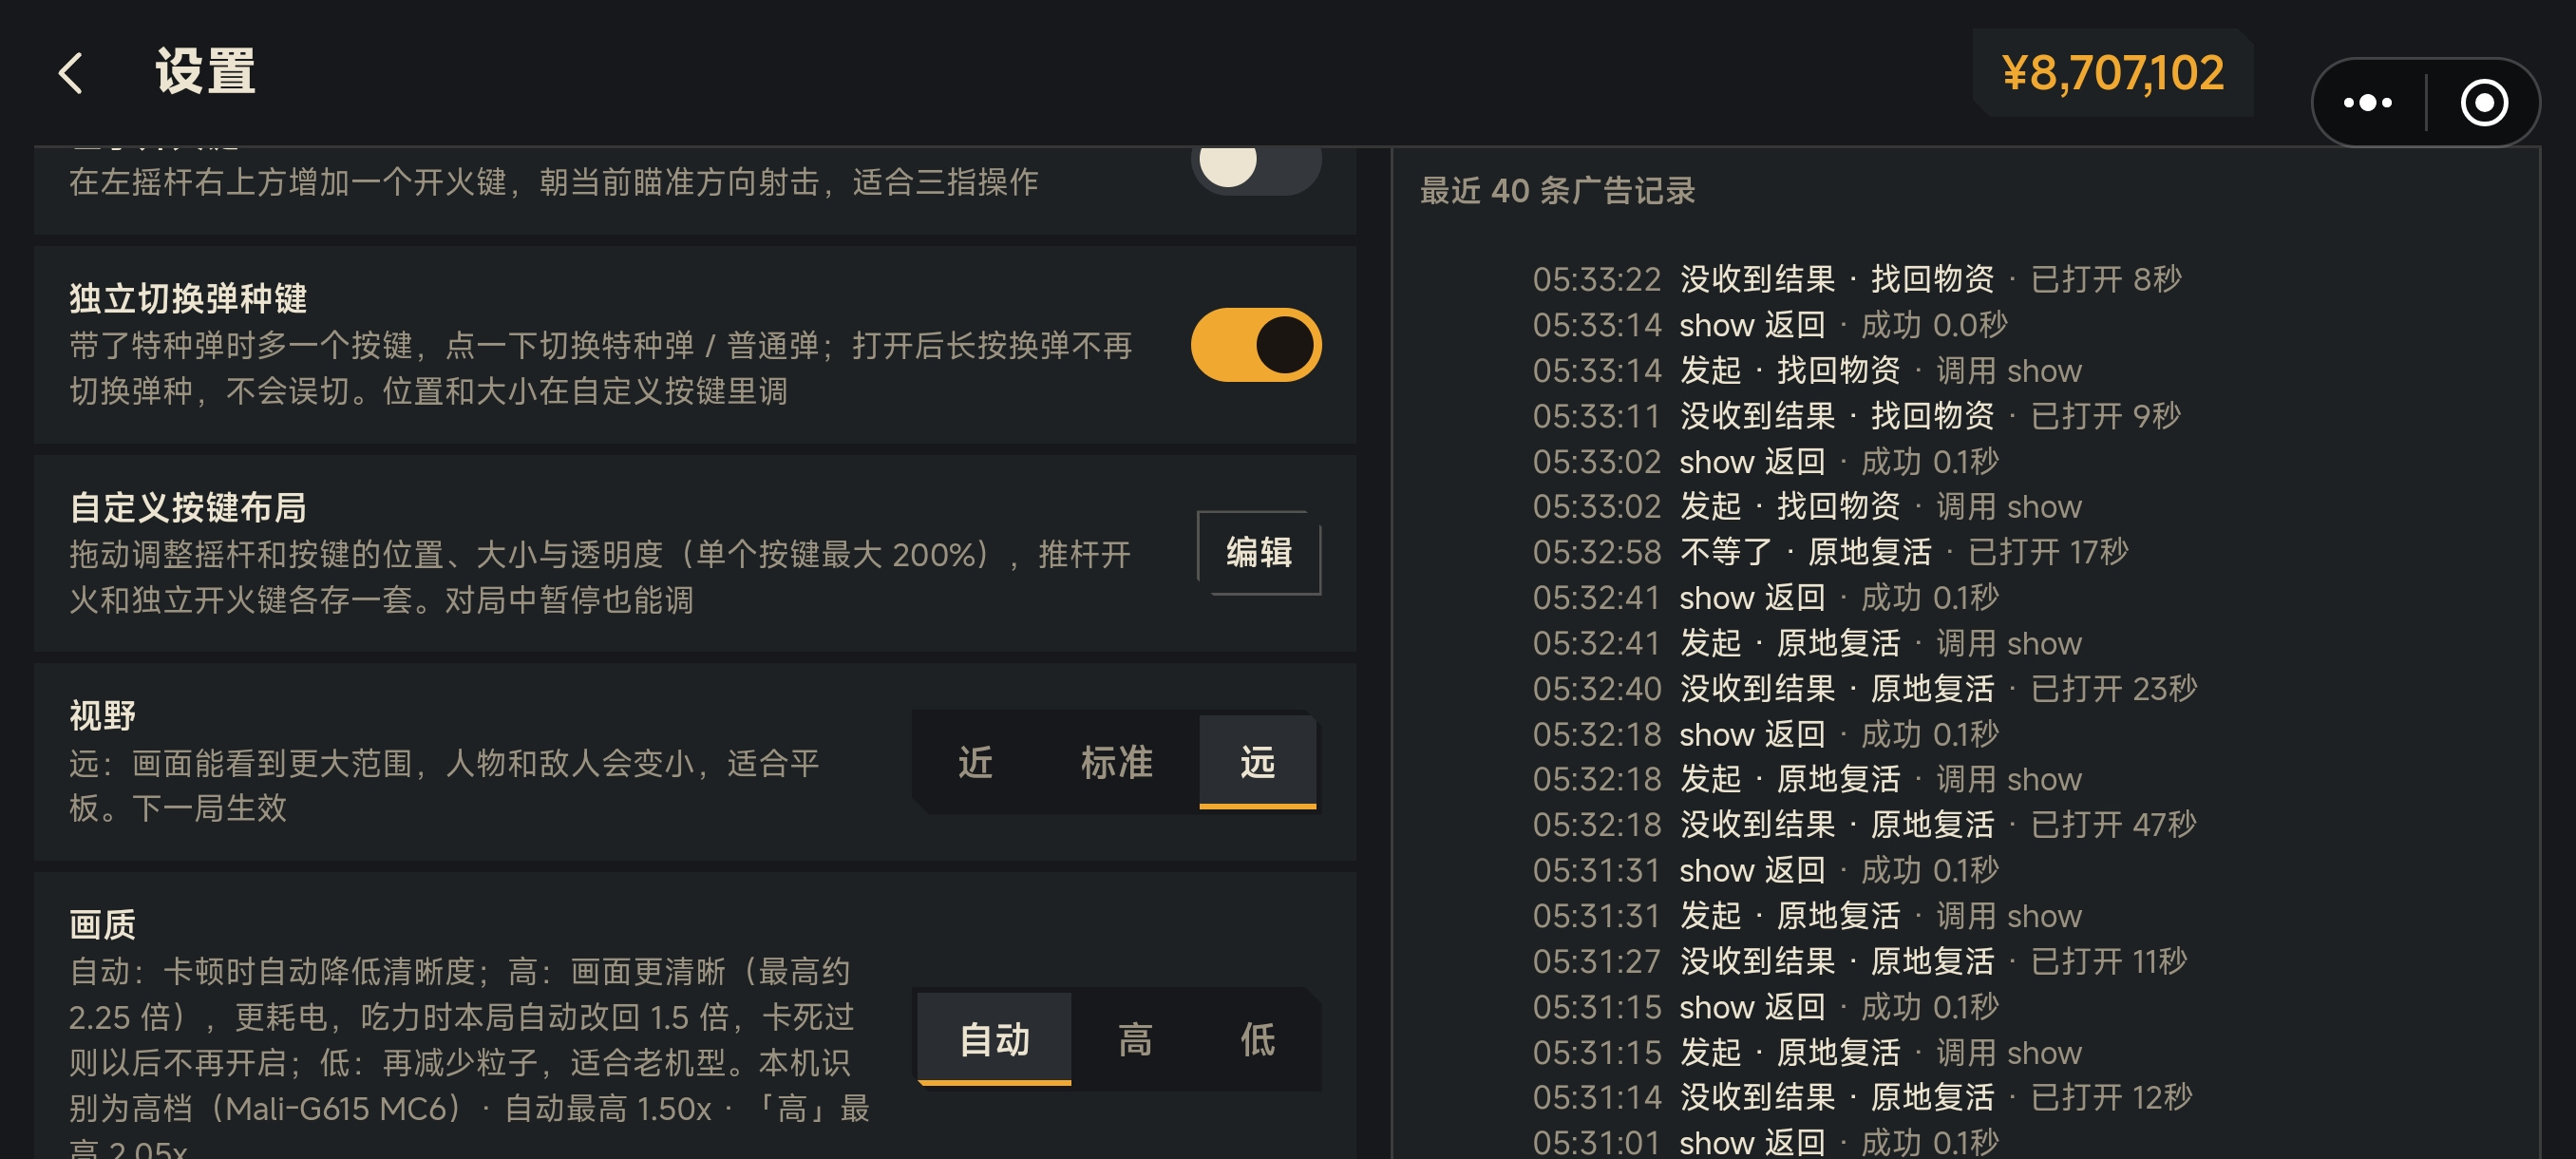The image size is (2576, 1159).
Task: Click the 最近 40 条广告记录 heading
Action: tap(1557, 190)
